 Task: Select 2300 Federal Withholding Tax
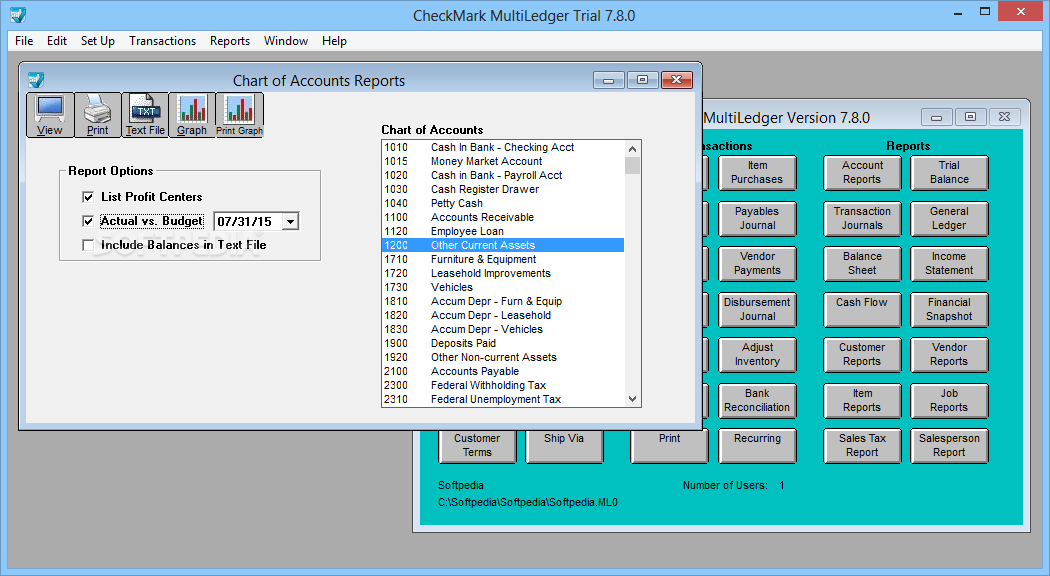tap(503, 386)
